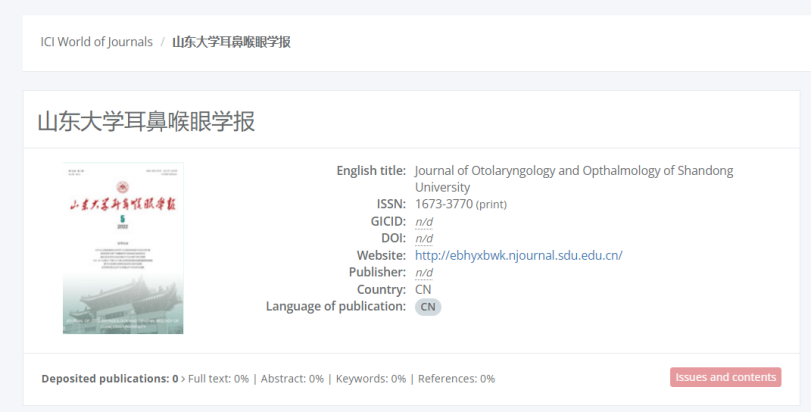The image size is (812, 413).
Task: Click the DOI n/d value
Action: 424,239
